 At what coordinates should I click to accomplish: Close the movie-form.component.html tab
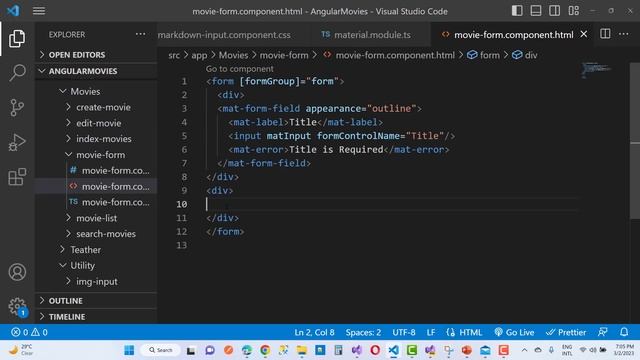[x=584, y=34]
